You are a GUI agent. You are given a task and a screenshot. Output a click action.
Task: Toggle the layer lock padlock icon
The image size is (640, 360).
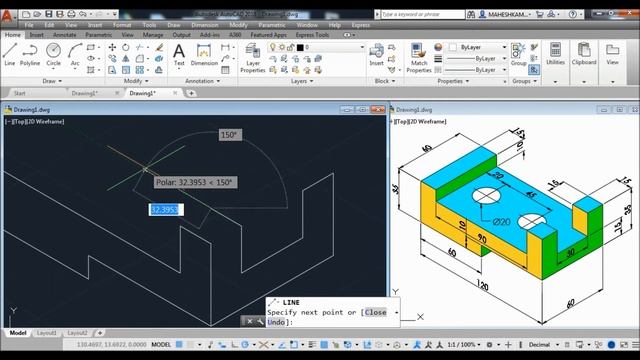290,47
